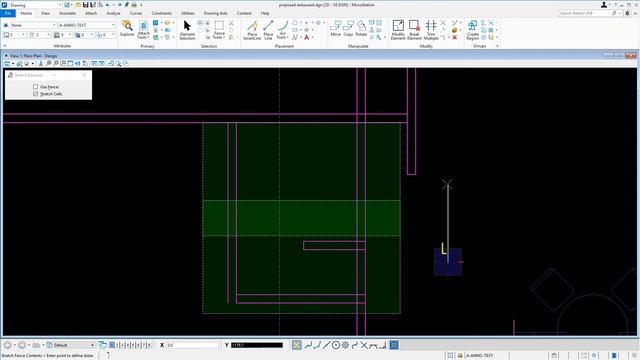Uncheck the Stretch Cells checkbox

tap(36, 94)
